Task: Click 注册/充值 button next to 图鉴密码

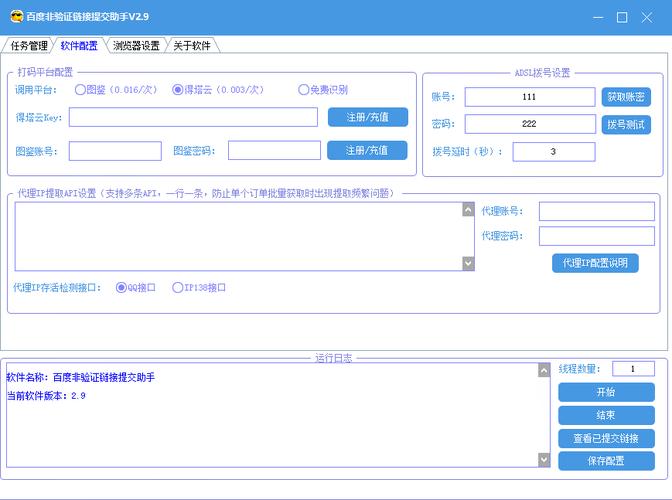Action: (367, 150)
